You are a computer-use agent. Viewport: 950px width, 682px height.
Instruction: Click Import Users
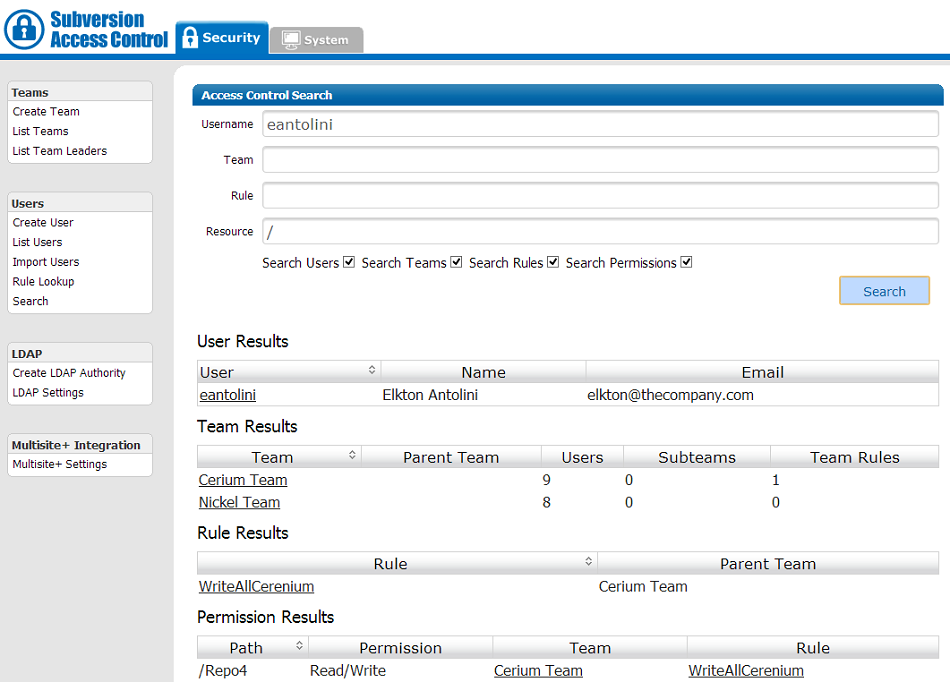coord(46,262)
